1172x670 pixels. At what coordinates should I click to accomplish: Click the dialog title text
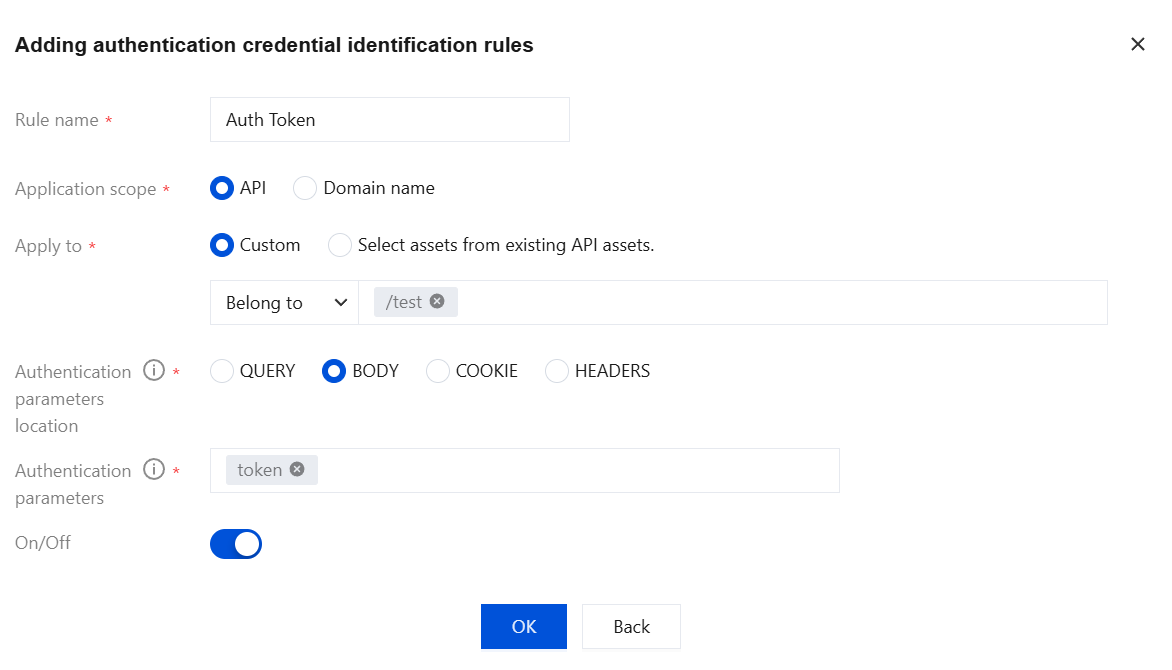pyautogui.click(x=274, y=45)
